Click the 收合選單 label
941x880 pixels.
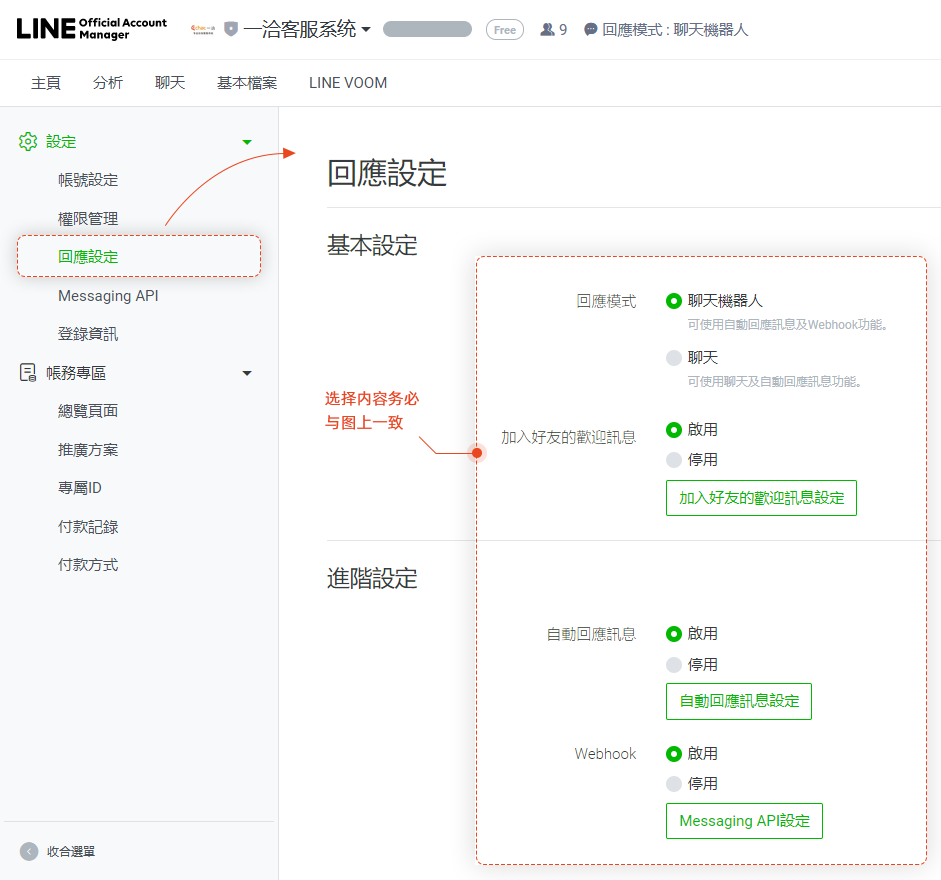[x=71, y=851]
